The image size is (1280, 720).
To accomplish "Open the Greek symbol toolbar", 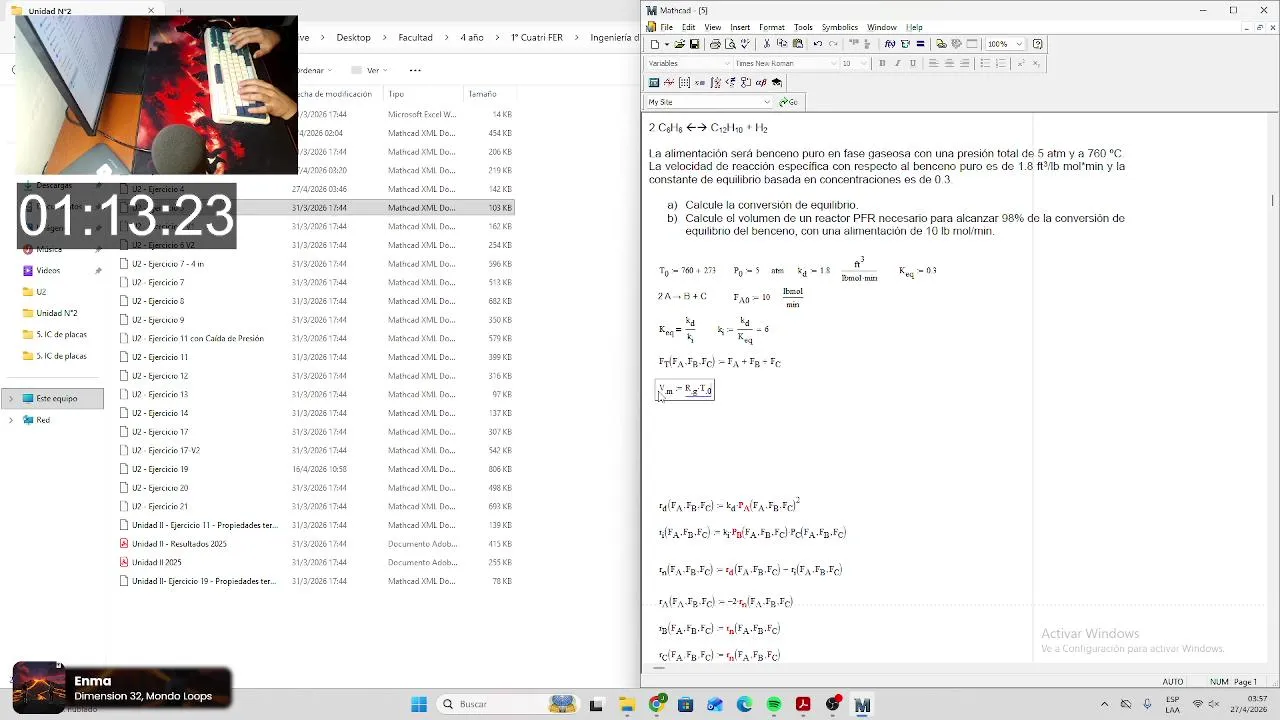I will pos(761,82).
